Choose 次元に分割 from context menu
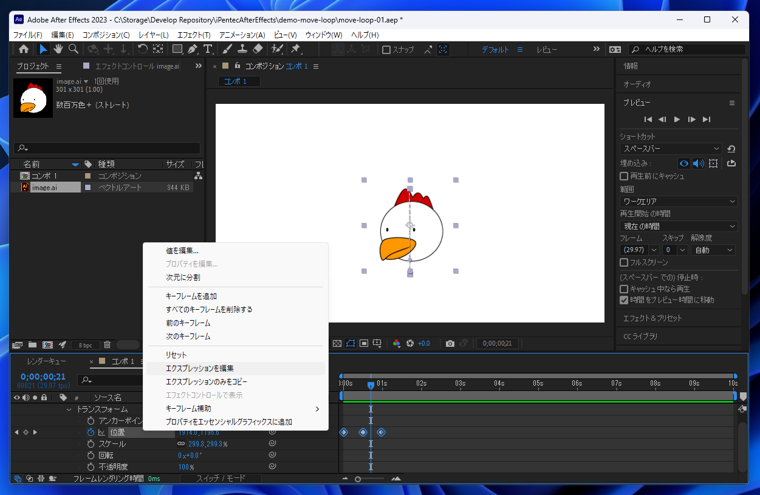This screenshot has height=495, width=760. (x=236, y=277)
